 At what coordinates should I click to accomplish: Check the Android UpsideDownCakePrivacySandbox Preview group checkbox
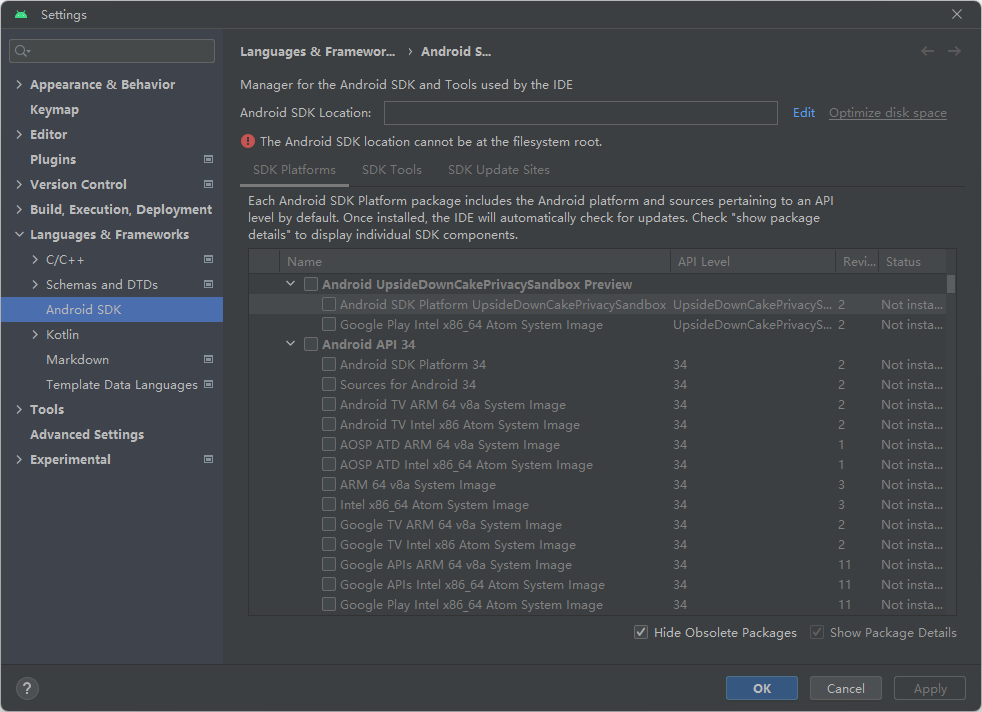[x=311, y=284]
